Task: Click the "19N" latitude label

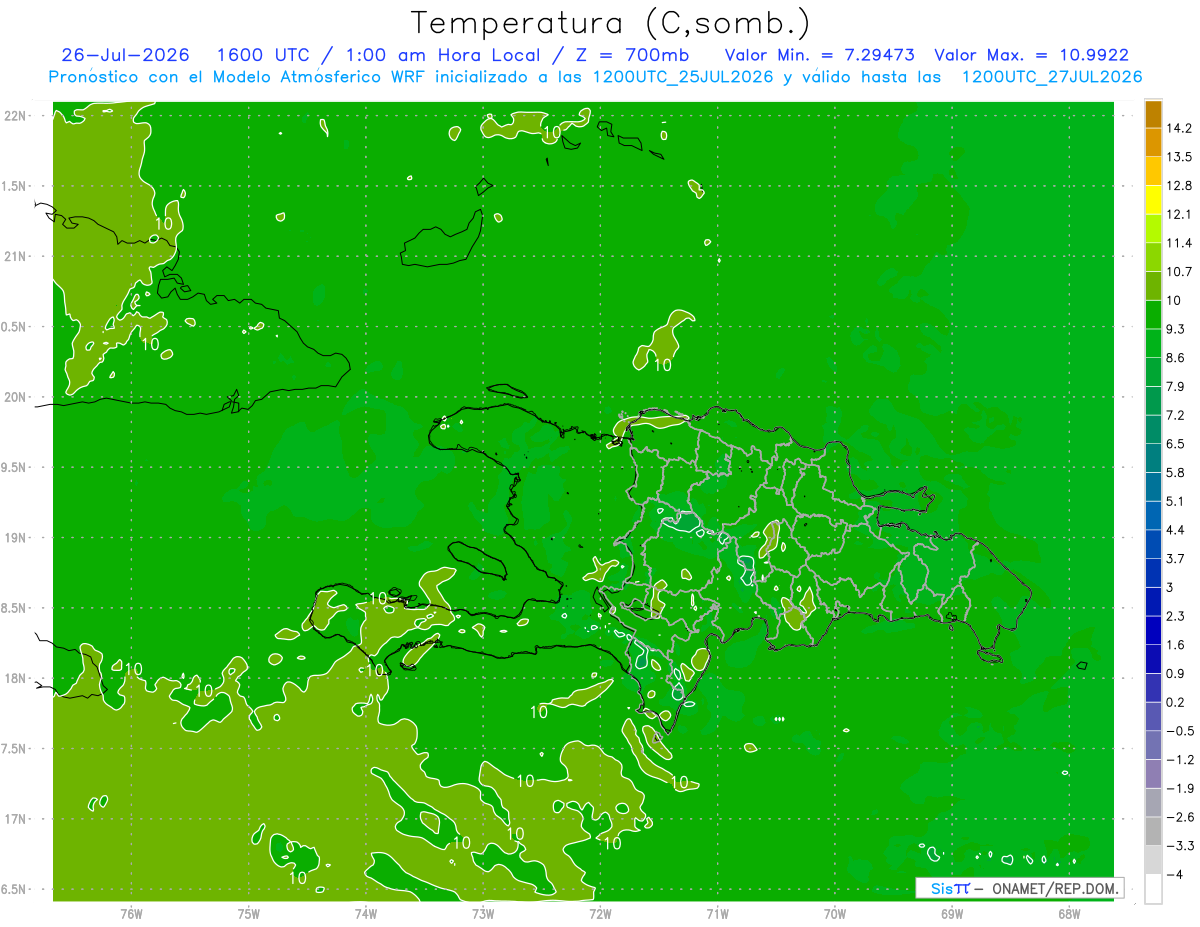Action: click(x=17, y=537)
